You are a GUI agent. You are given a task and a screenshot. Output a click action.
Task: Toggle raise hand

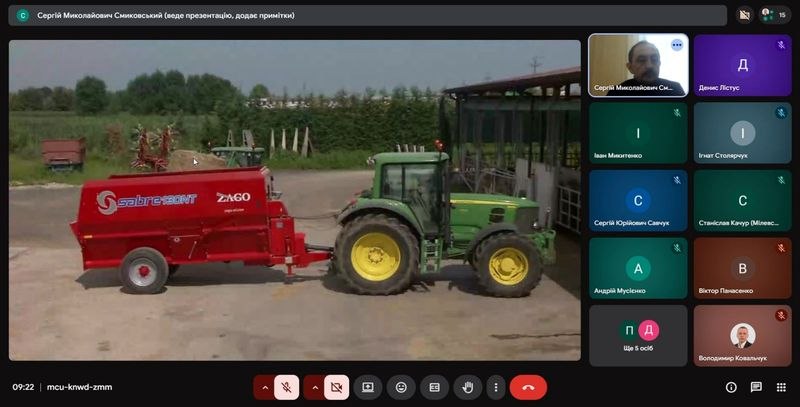[x=467, y=387]
